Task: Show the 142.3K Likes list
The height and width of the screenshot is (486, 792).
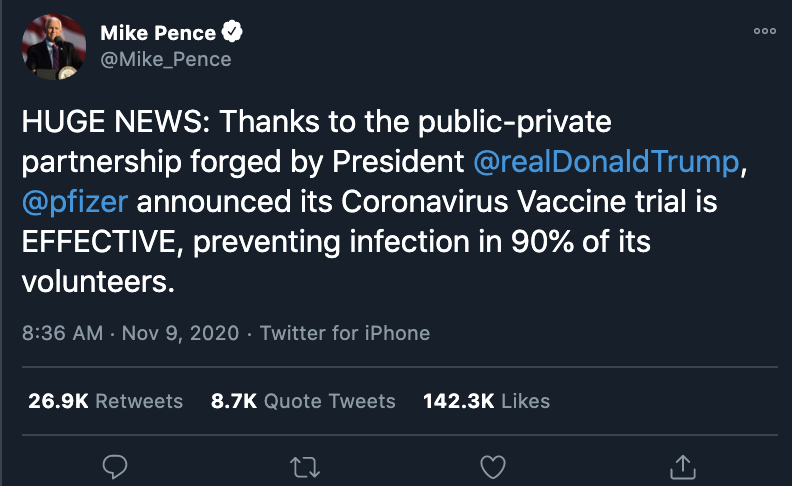Action: pyautogui.click(x=486, y=401)
